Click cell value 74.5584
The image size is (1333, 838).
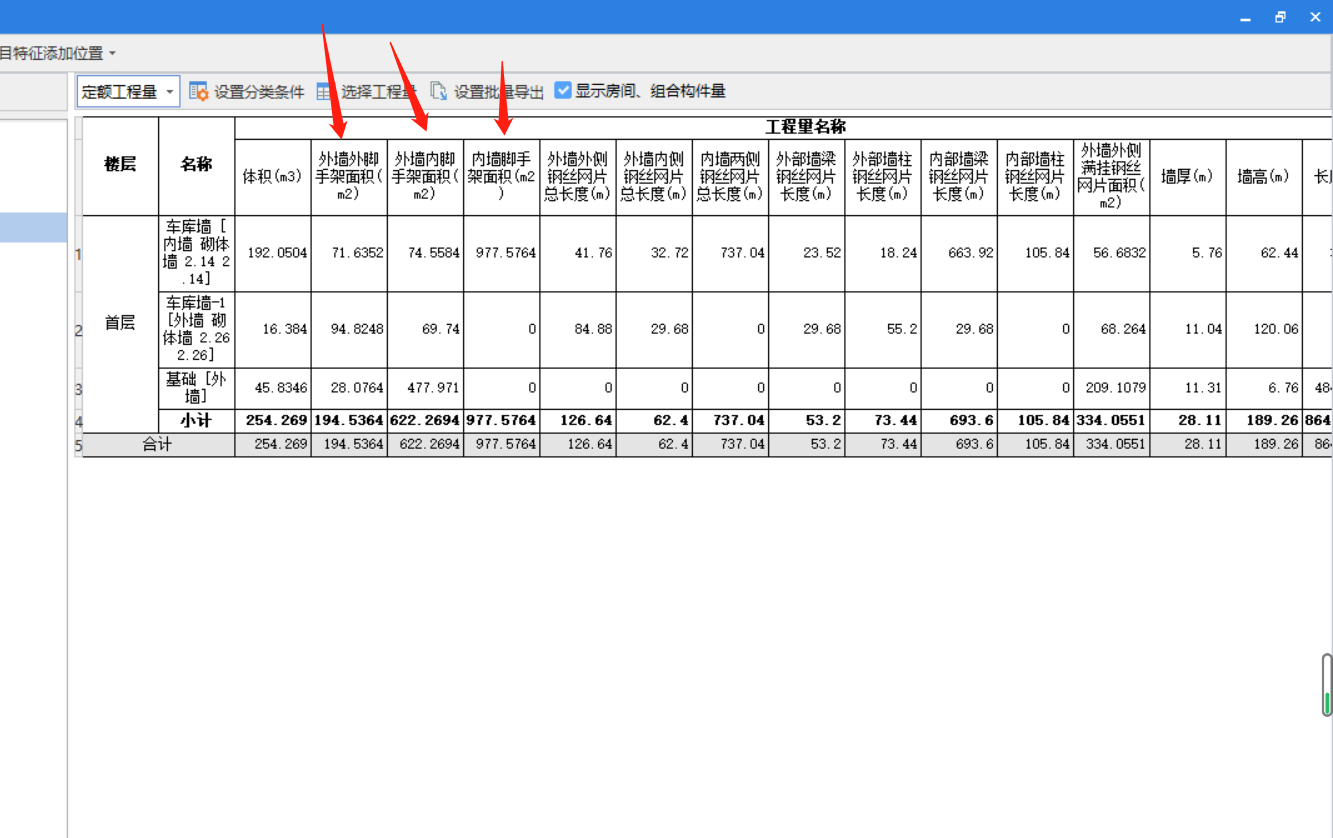[x=433, y=253]
